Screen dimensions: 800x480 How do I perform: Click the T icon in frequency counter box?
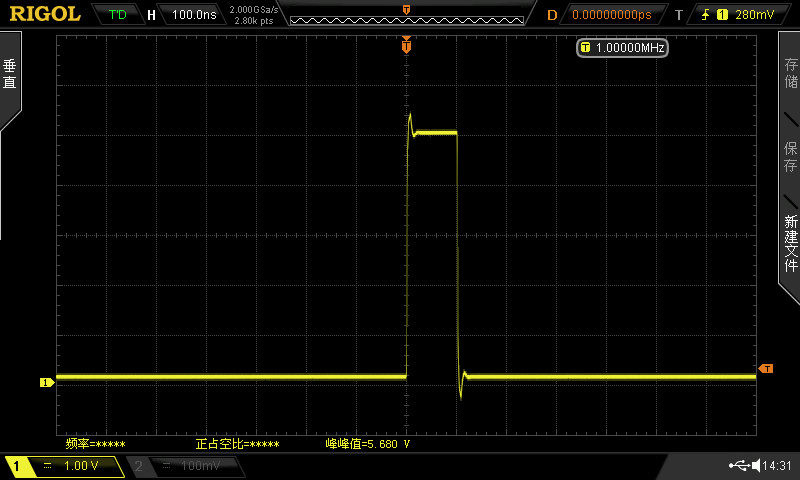click(585, 48)
